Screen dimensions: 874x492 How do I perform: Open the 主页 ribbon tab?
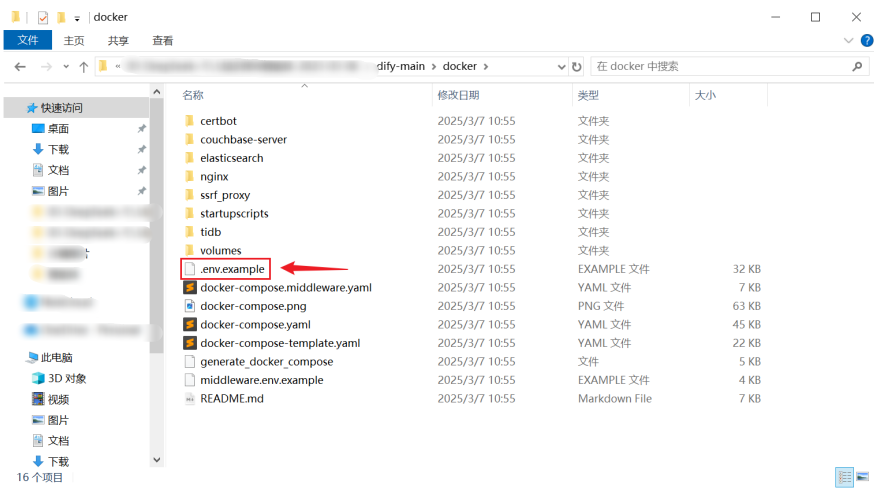(x=74, y=40)
